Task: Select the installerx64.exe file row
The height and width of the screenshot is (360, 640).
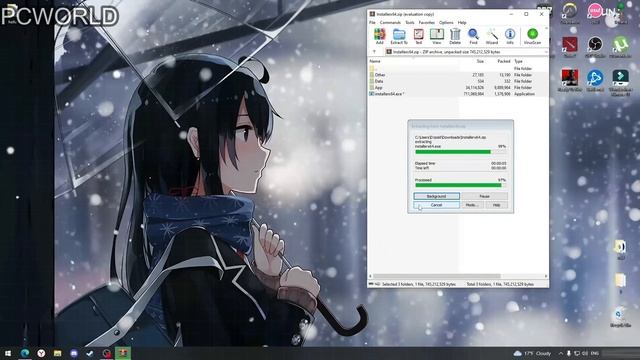Action: point(458,94)
